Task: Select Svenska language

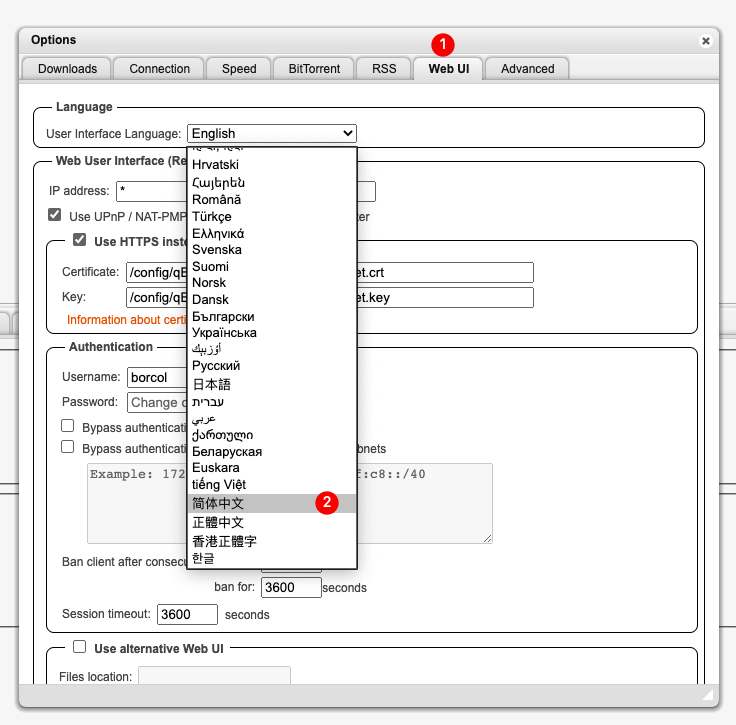Action: point(272,250)
